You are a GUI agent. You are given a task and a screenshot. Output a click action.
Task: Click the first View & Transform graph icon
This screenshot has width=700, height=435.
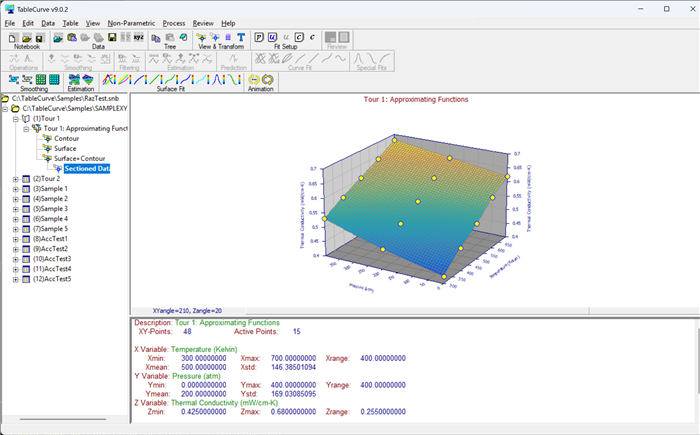tap(201, 38)
